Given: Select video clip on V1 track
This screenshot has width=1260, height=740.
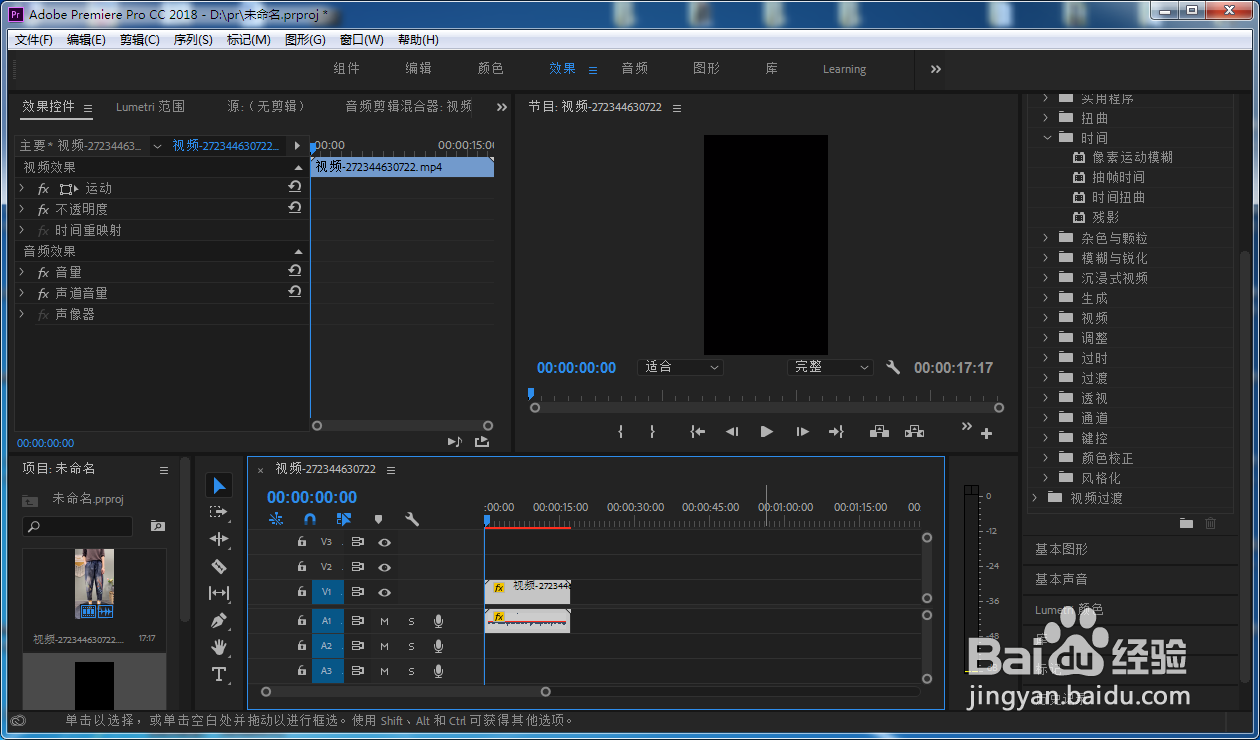Looking at the screenshot, I should click(x=527, y=592).
